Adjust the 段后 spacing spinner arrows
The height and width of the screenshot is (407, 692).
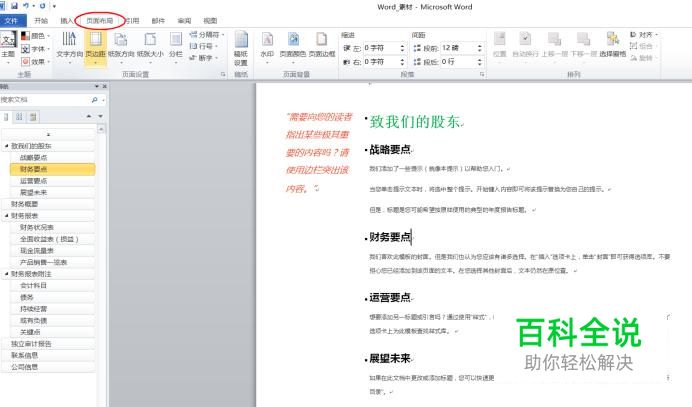pos(480,62)
